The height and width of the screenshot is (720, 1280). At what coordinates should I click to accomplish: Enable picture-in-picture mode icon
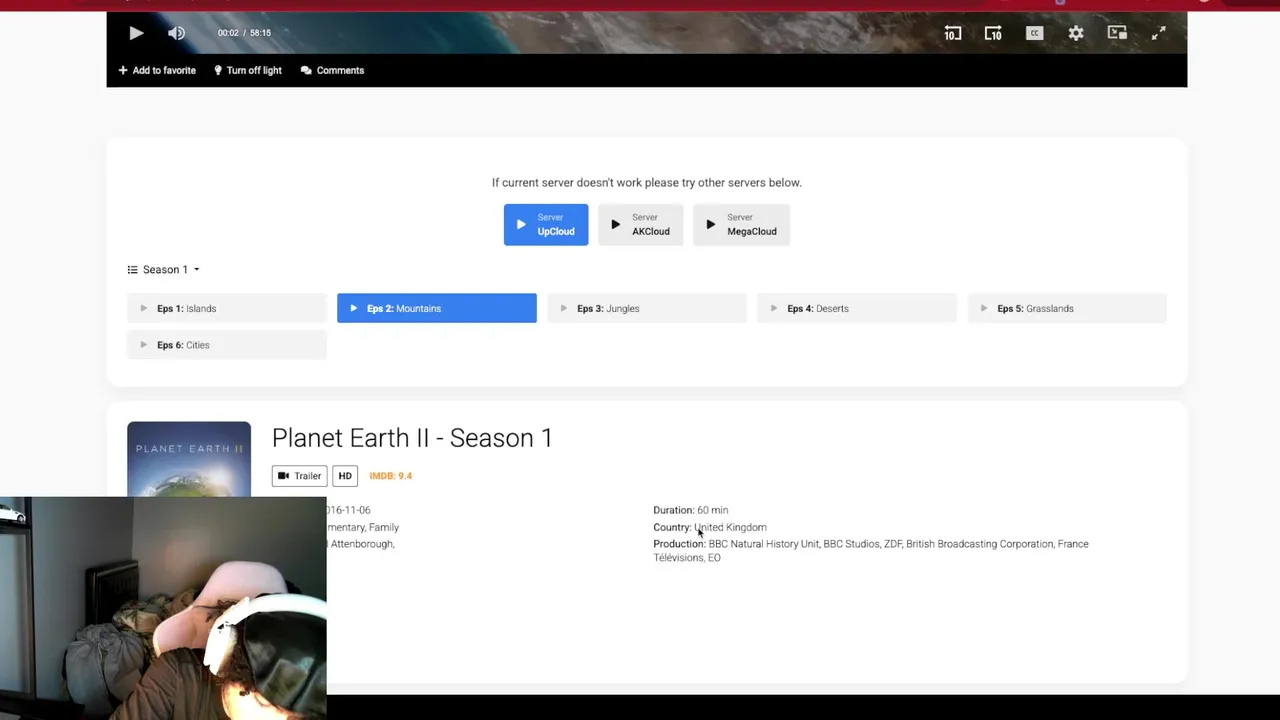tap(1117, 33)
